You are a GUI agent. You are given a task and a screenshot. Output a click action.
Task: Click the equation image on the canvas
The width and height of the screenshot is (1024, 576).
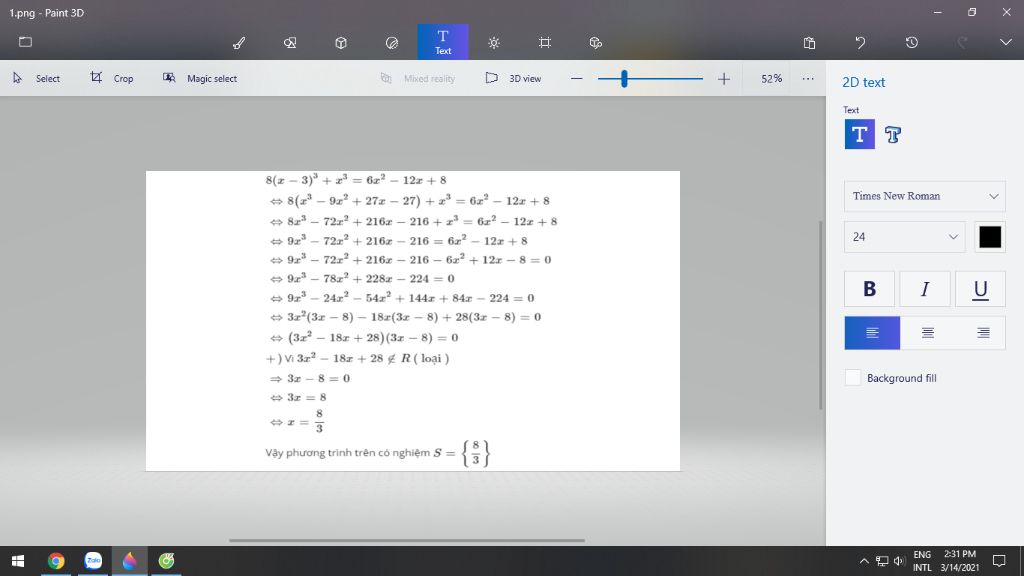click(x=413, y=321)
